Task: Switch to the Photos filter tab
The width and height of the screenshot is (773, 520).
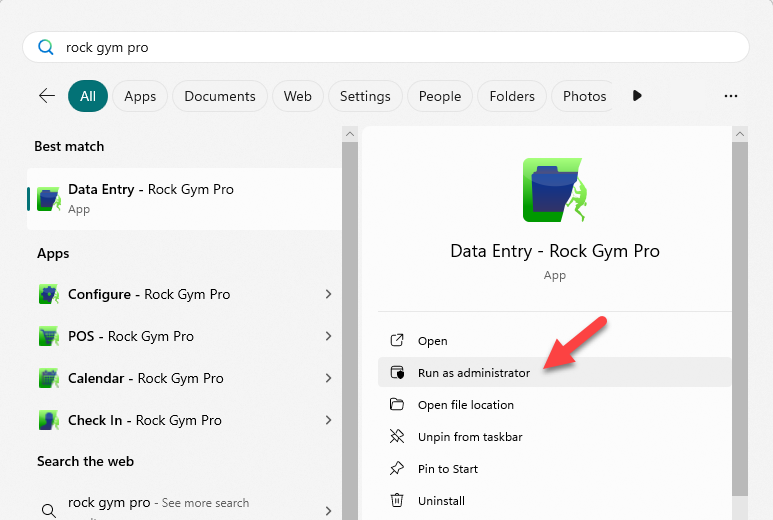Action: pyautogui.click(x=584, y=96)
